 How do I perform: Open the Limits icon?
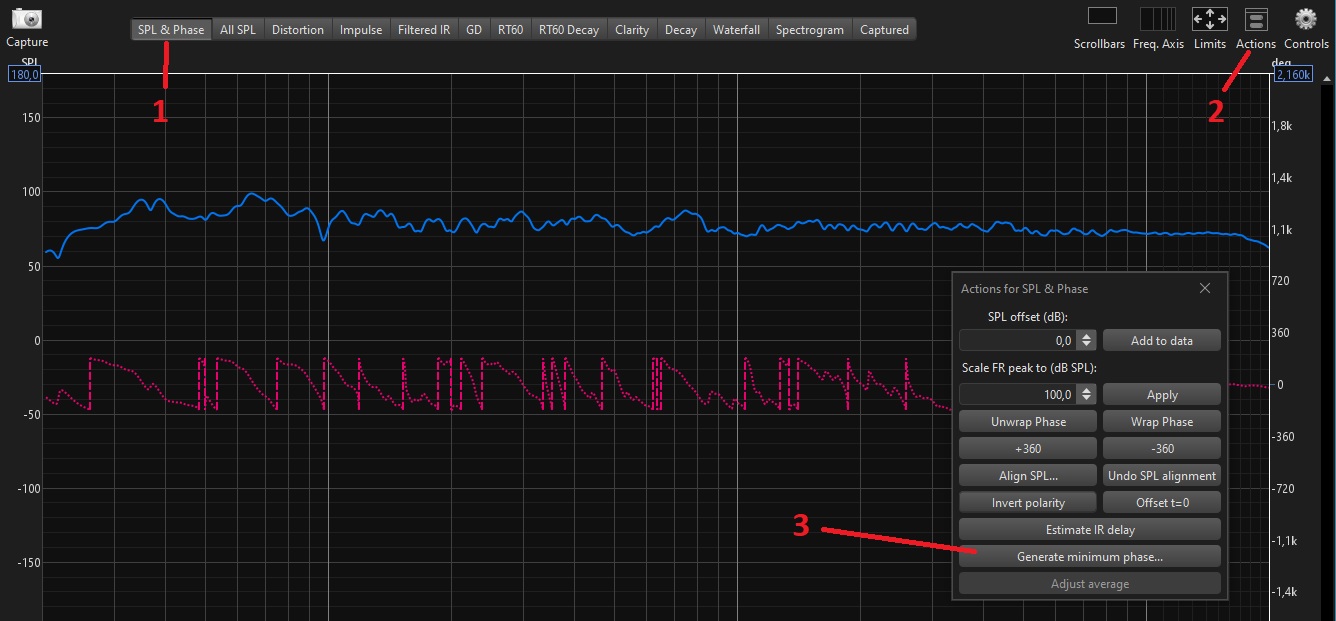(1209, 19)
